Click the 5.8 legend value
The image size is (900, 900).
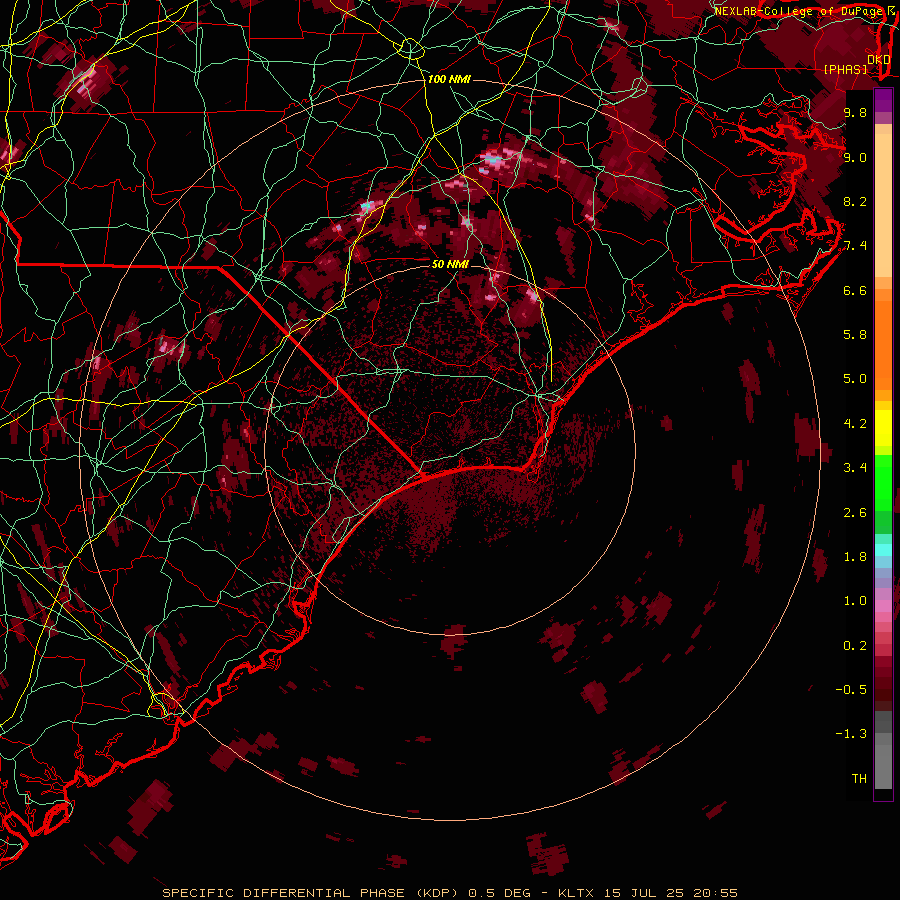(x=855, y=335)
